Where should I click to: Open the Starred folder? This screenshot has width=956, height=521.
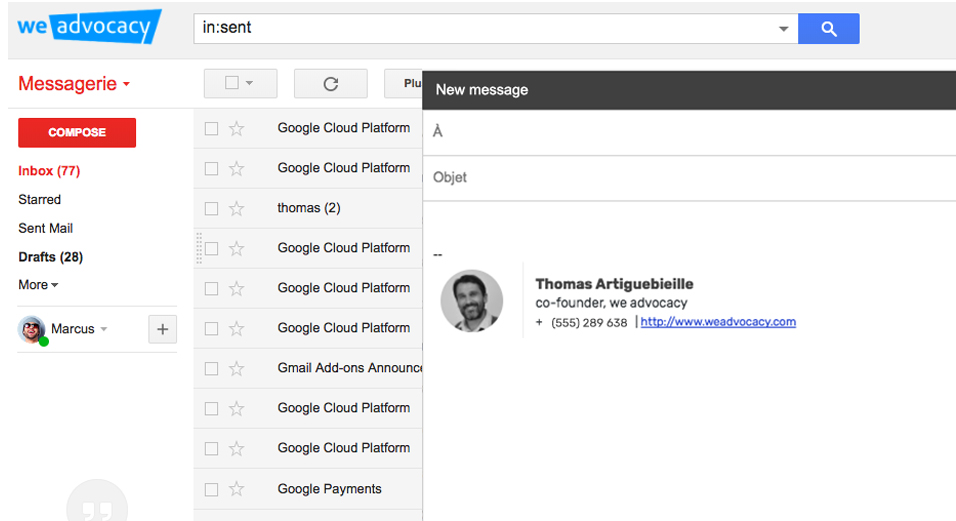point(40,199)
